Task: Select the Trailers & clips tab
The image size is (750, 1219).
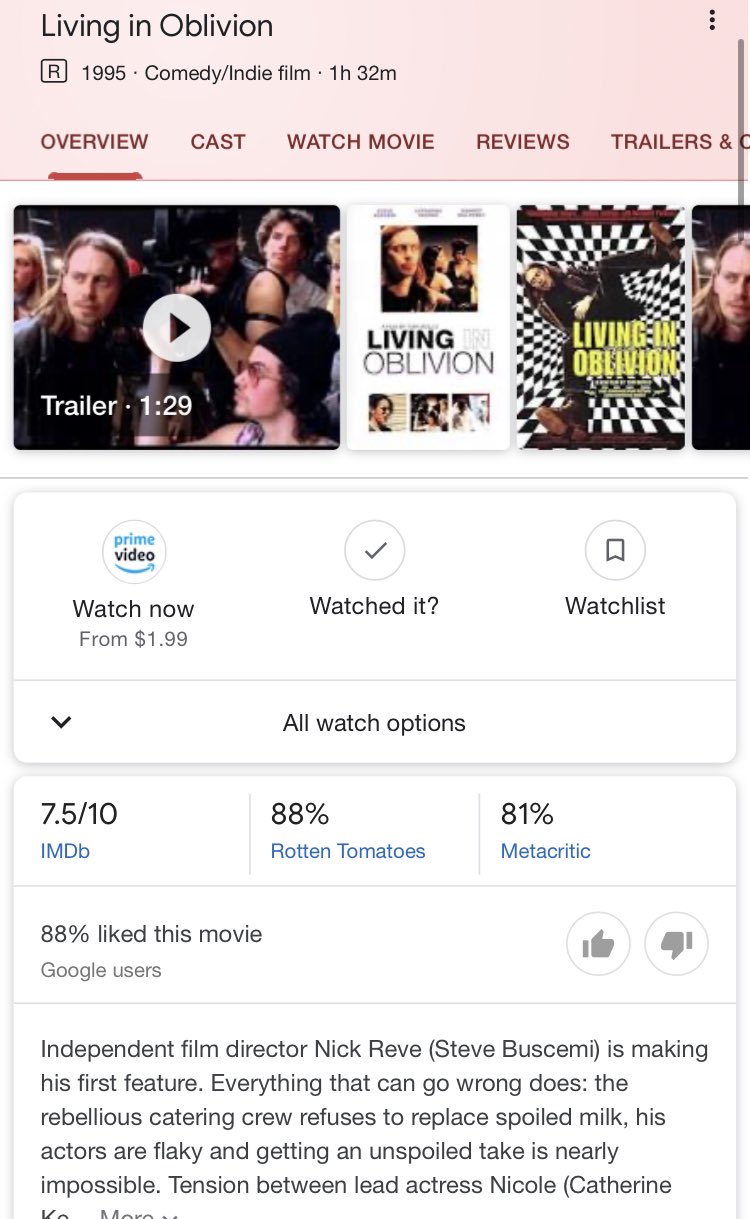Action: (680, 142)
